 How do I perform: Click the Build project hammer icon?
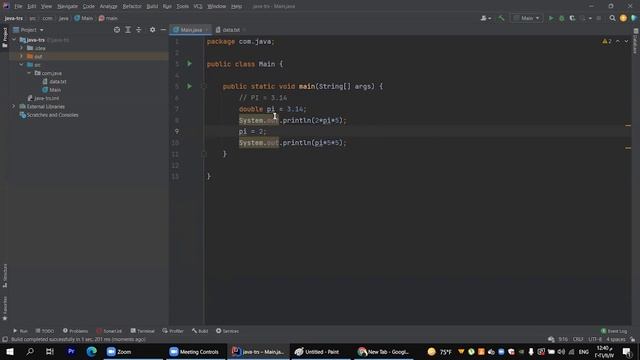501,18
